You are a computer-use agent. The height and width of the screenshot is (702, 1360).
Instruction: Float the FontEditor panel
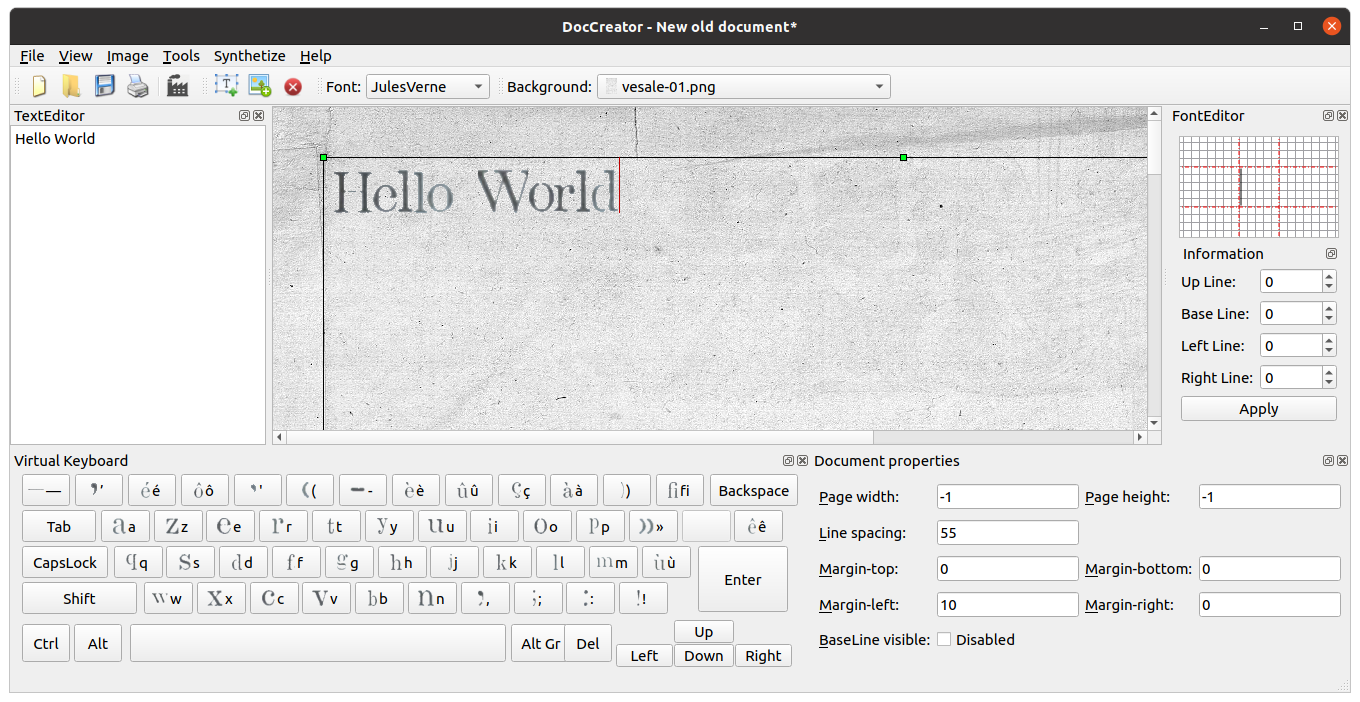click(x=1329, y=116)
